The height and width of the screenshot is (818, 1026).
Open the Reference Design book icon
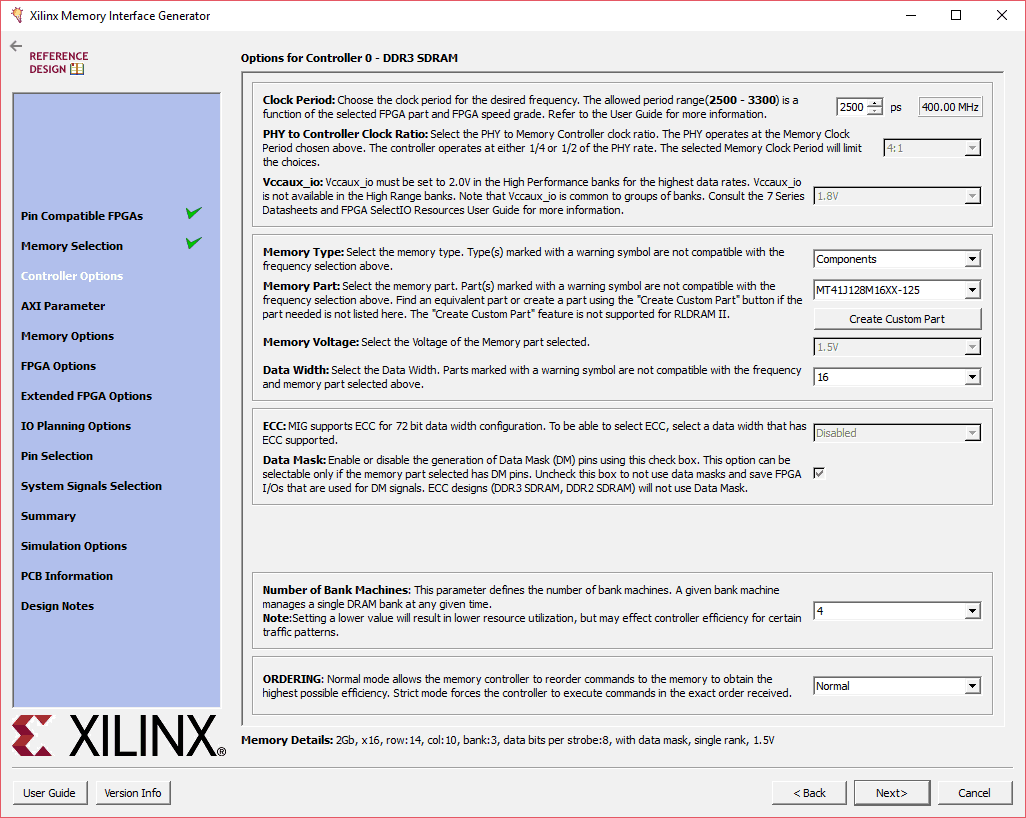pyautogui.click(x=77, y=69)
